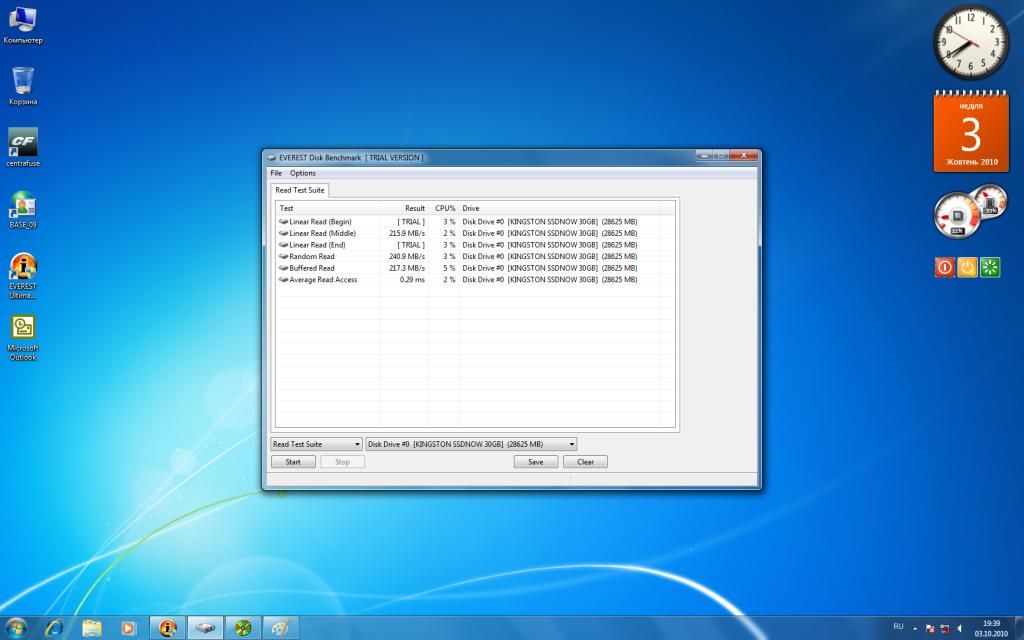Click the green restart gadget button

tap(990, 267)
